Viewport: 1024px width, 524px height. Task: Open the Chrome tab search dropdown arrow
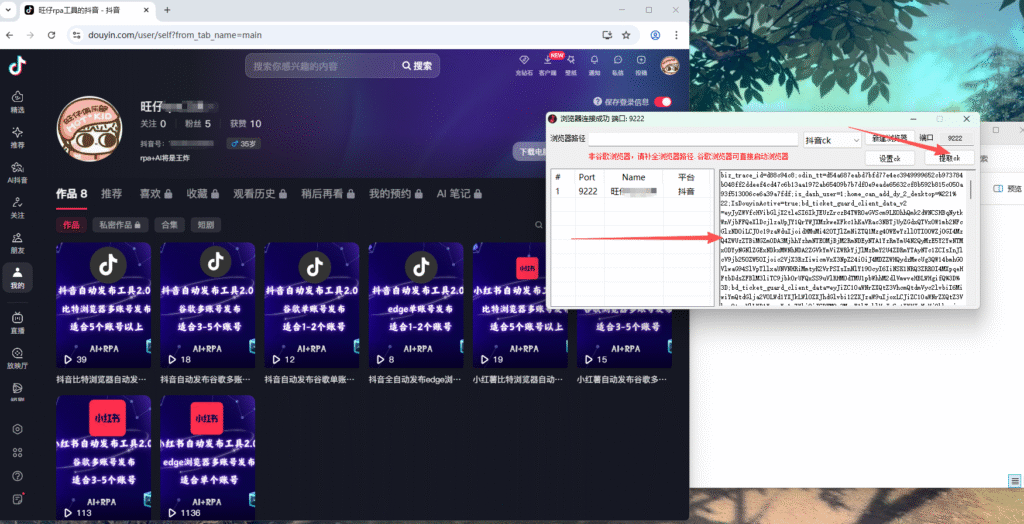coord(9,10)
